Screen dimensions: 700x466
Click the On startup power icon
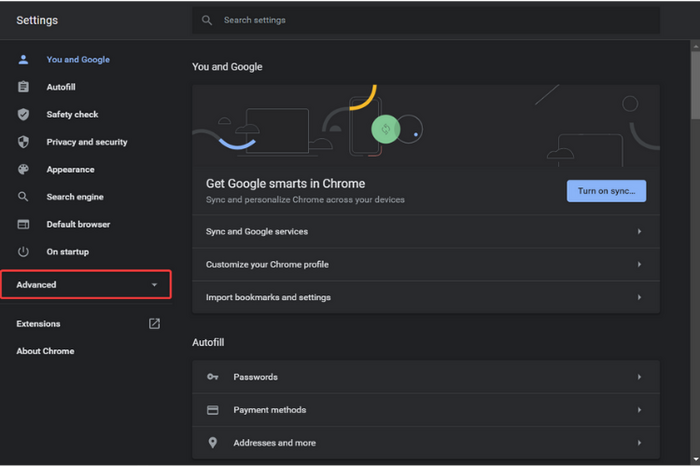23,252
